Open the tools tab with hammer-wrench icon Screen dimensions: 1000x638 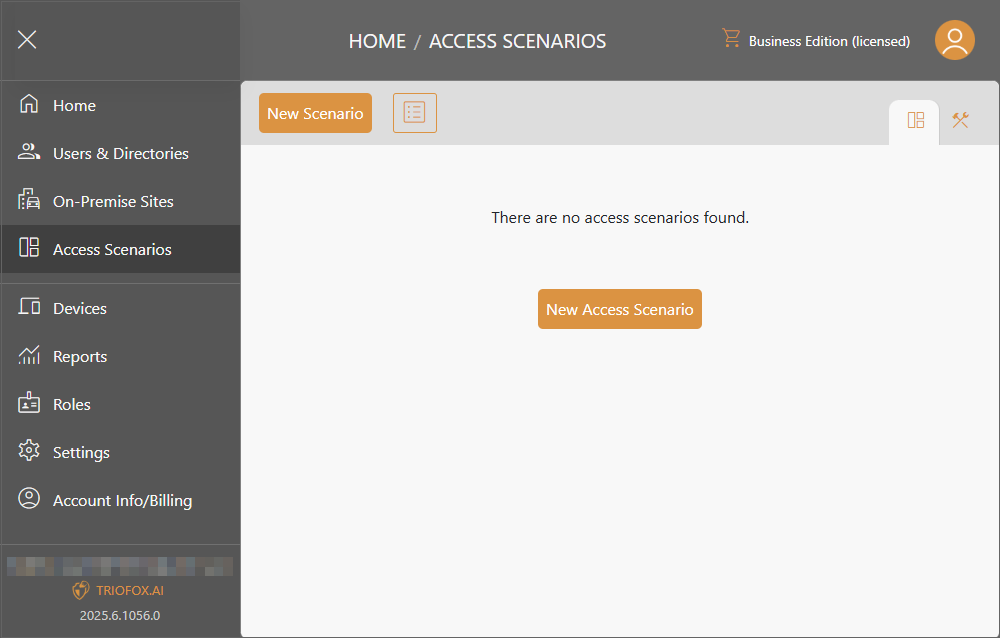tap(960, 120)
